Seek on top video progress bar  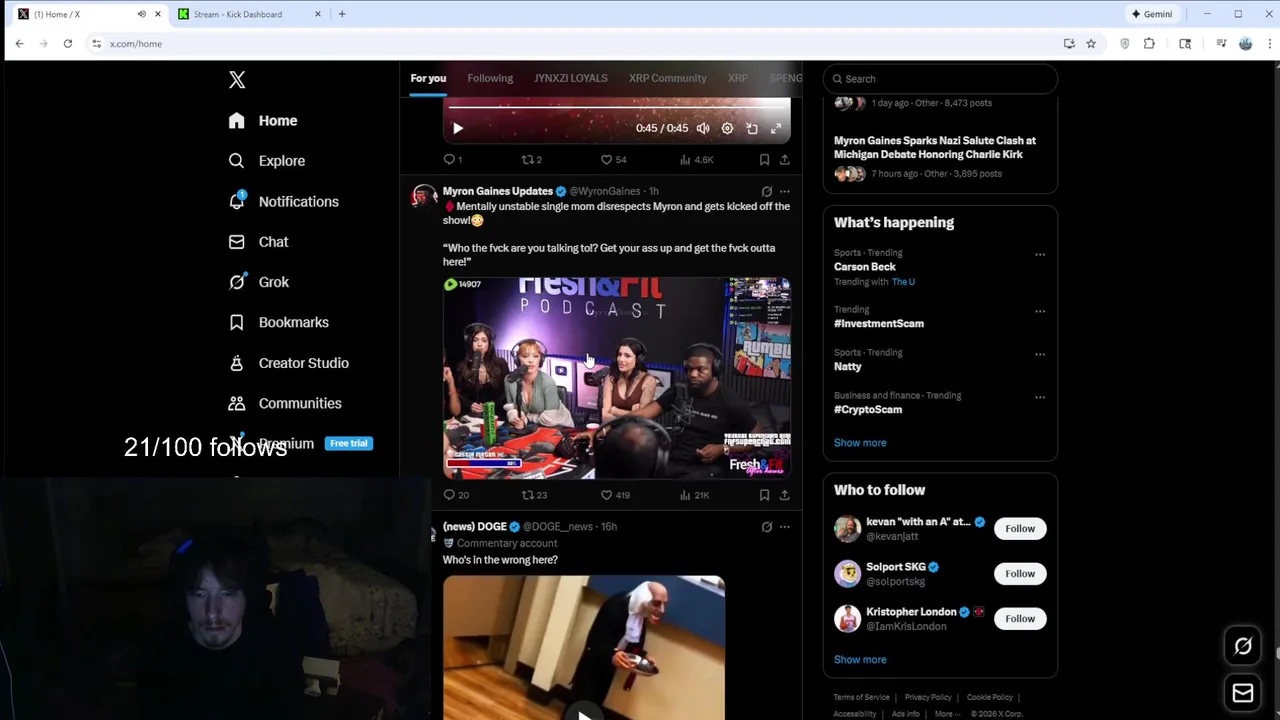616,106
